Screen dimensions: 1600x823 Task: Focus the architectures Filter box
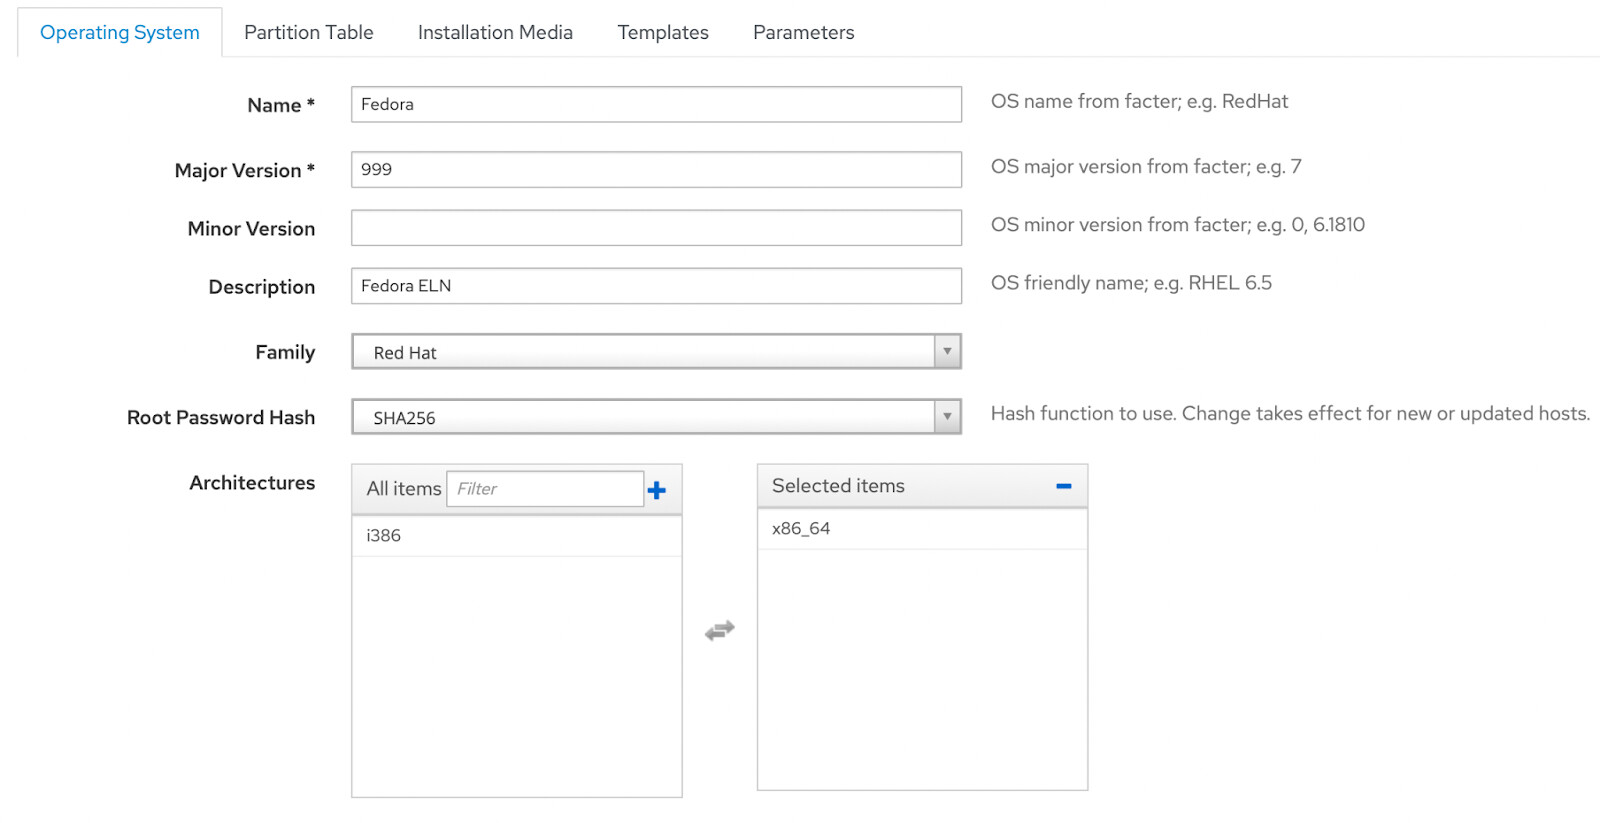[545, 489]
